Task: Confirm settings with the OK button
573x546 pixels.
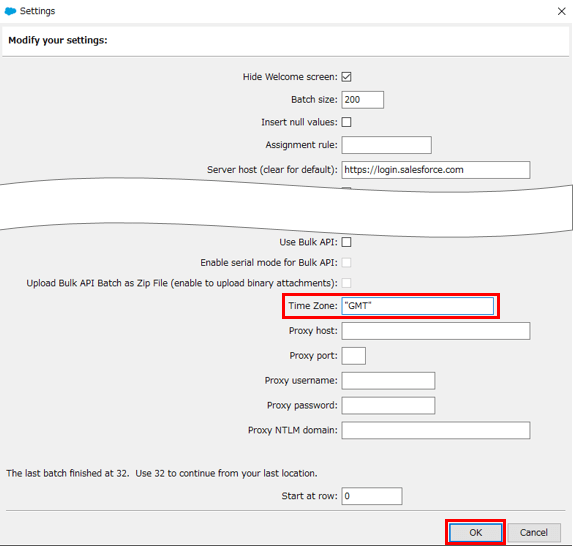Action: (475, 532)
